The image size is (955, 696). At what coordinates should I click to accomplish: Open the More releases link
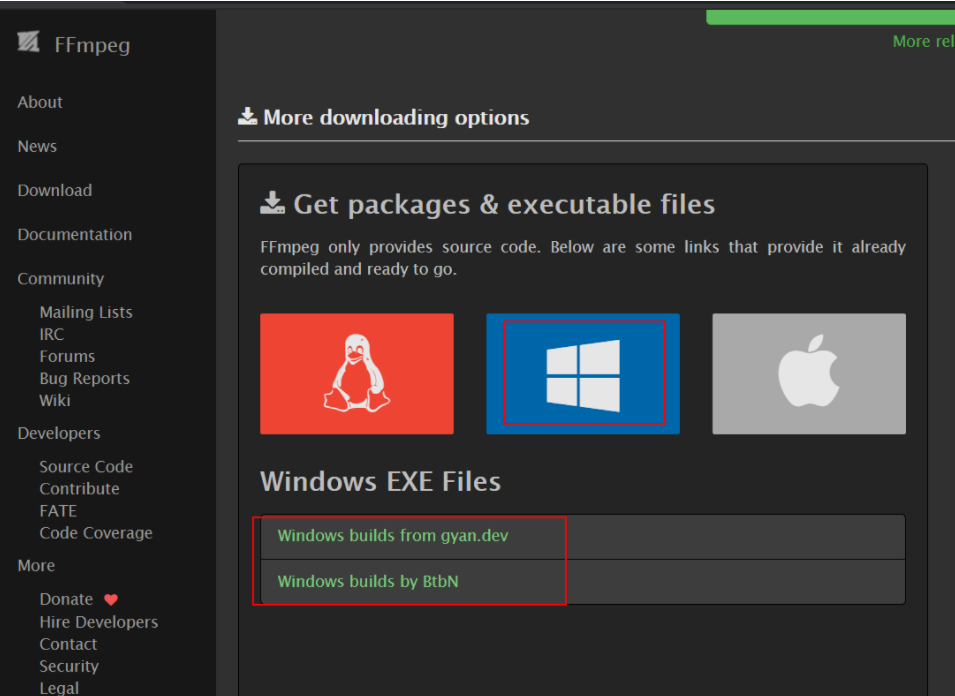click(923, 41)
